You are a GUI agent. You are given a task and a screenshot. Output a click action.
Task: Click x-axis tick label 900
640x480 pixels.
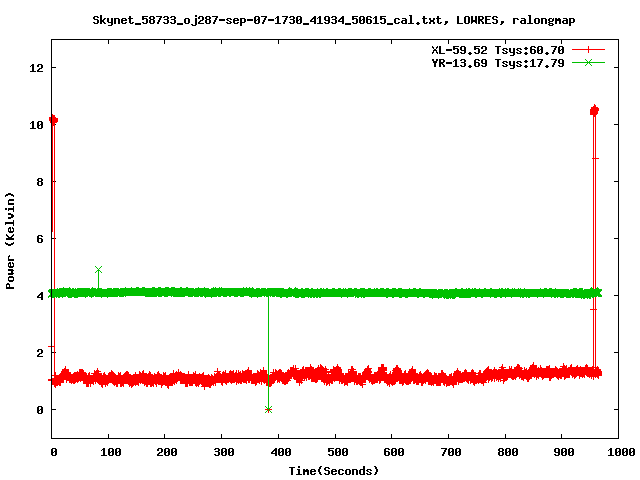[x=564, y=452]
